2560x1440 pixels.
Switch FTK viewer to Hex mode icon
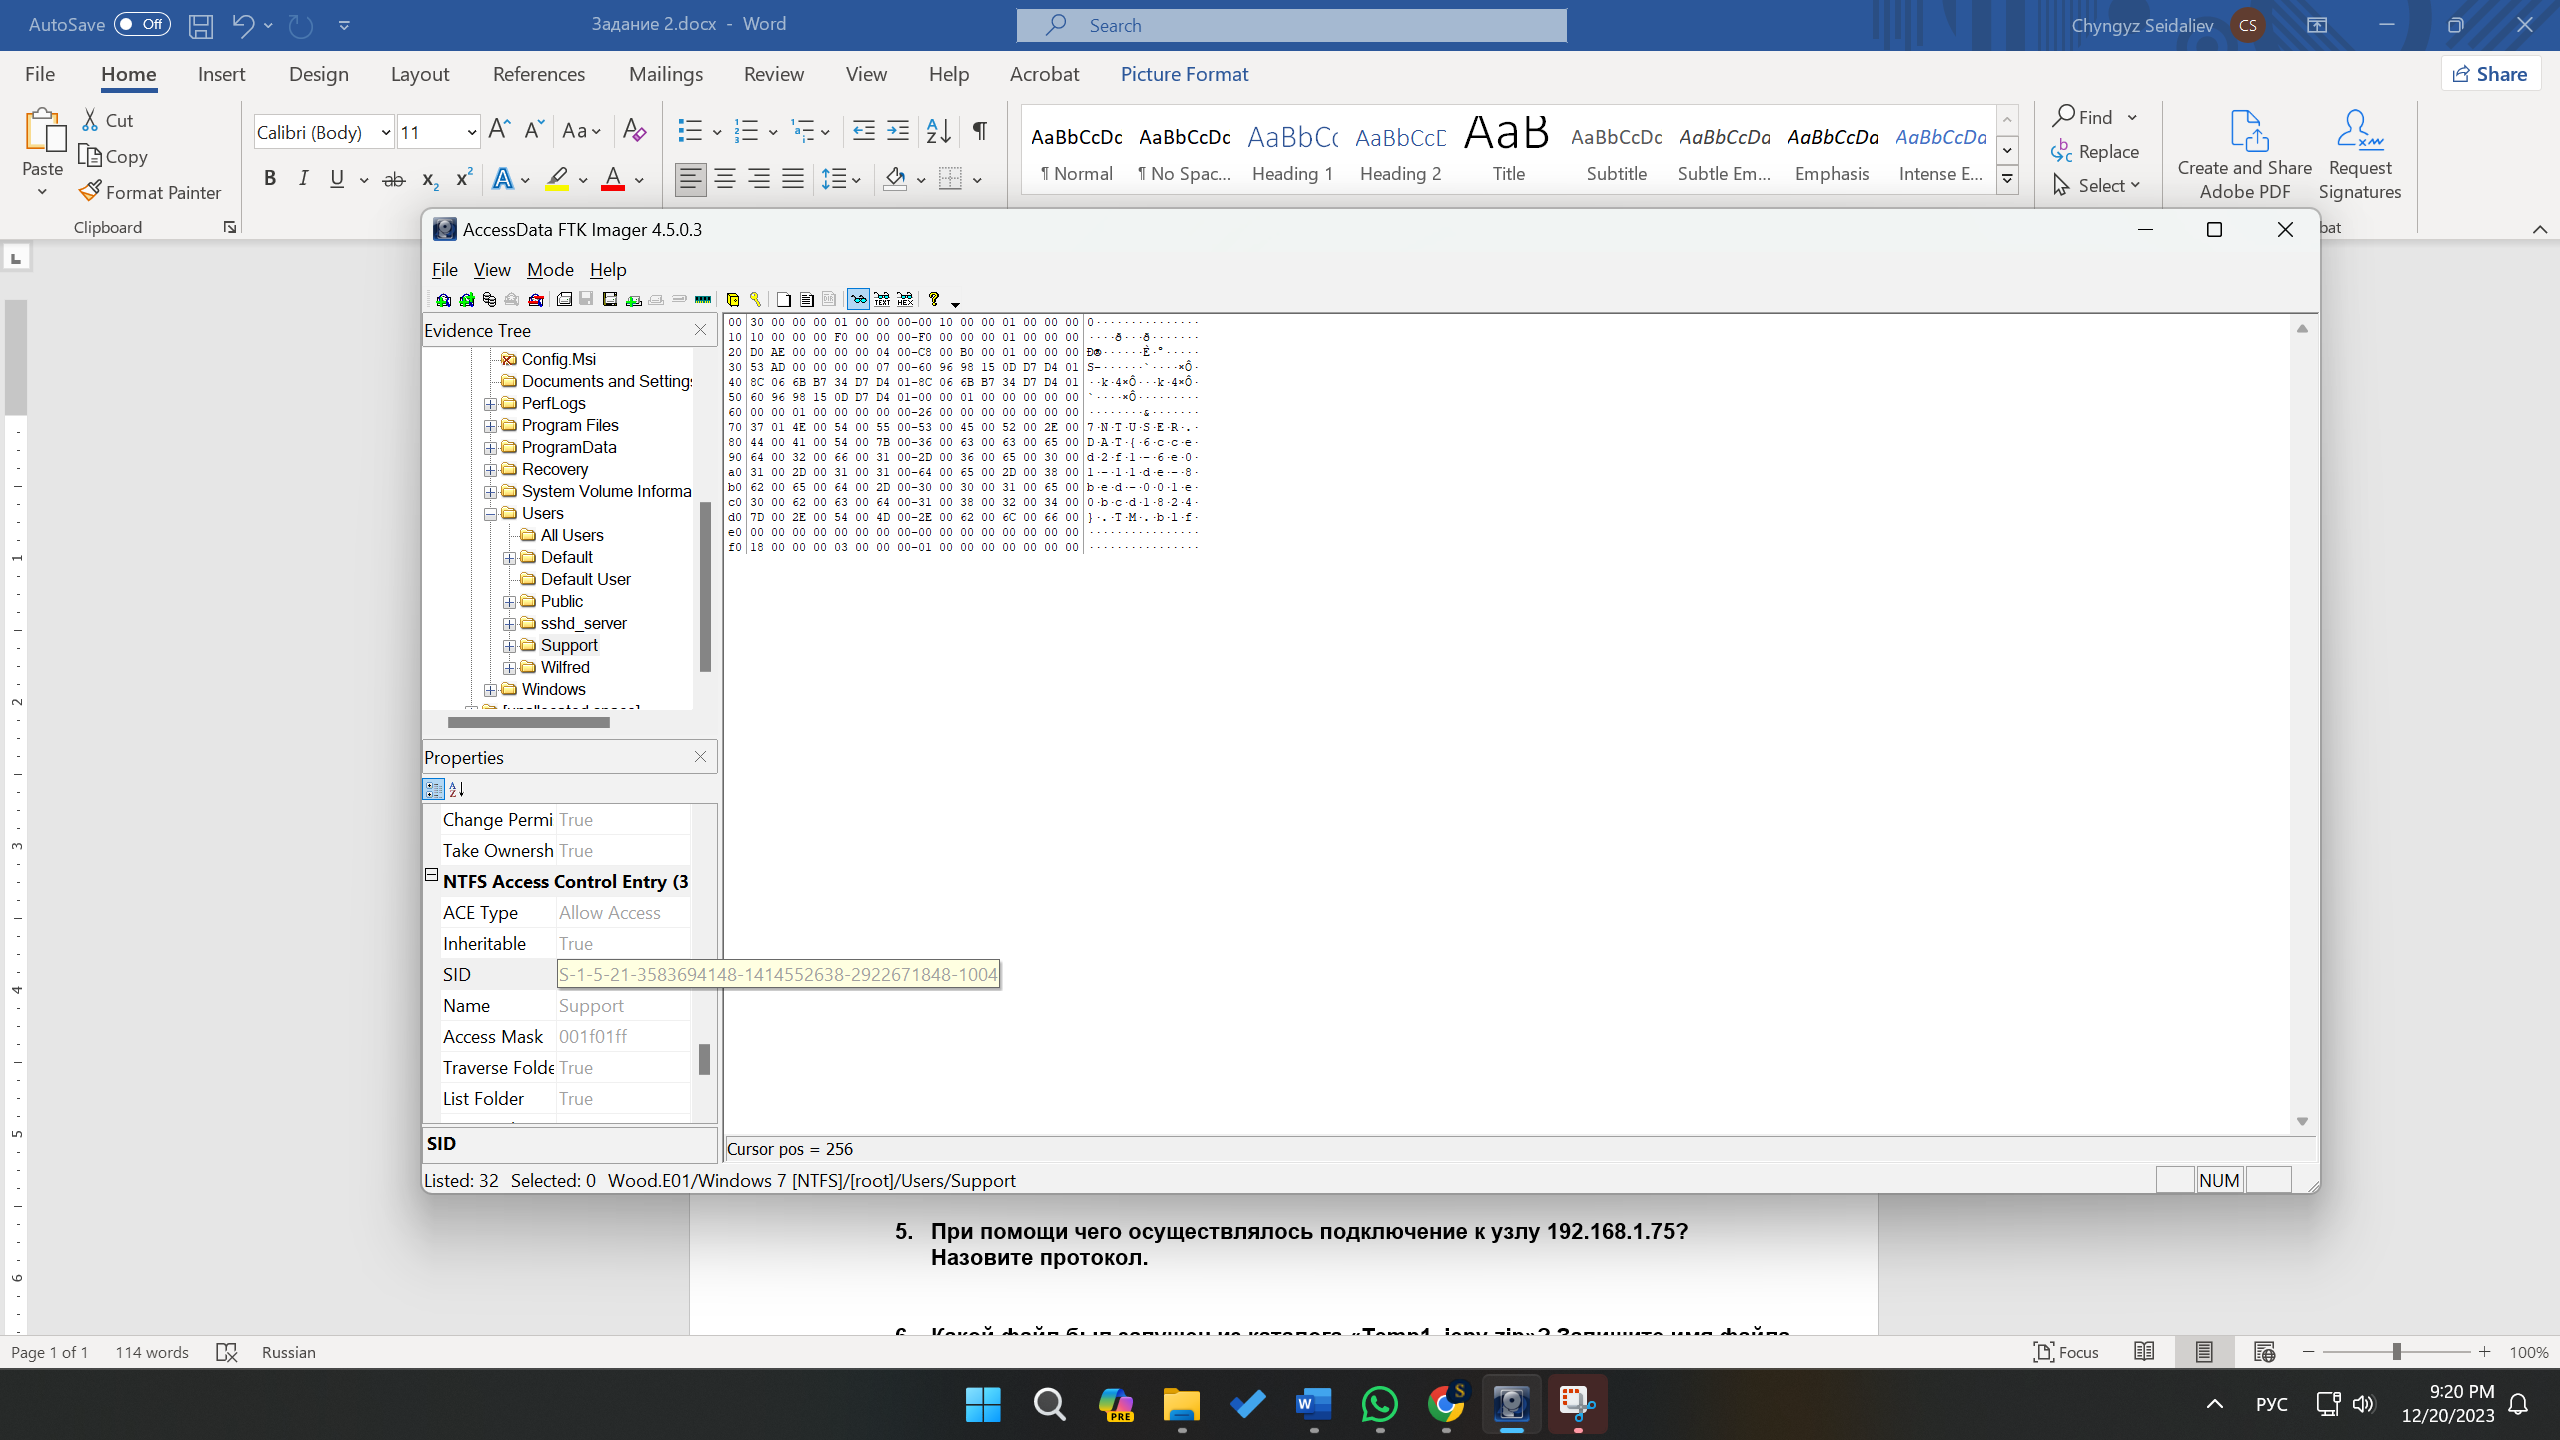point(905,299)
